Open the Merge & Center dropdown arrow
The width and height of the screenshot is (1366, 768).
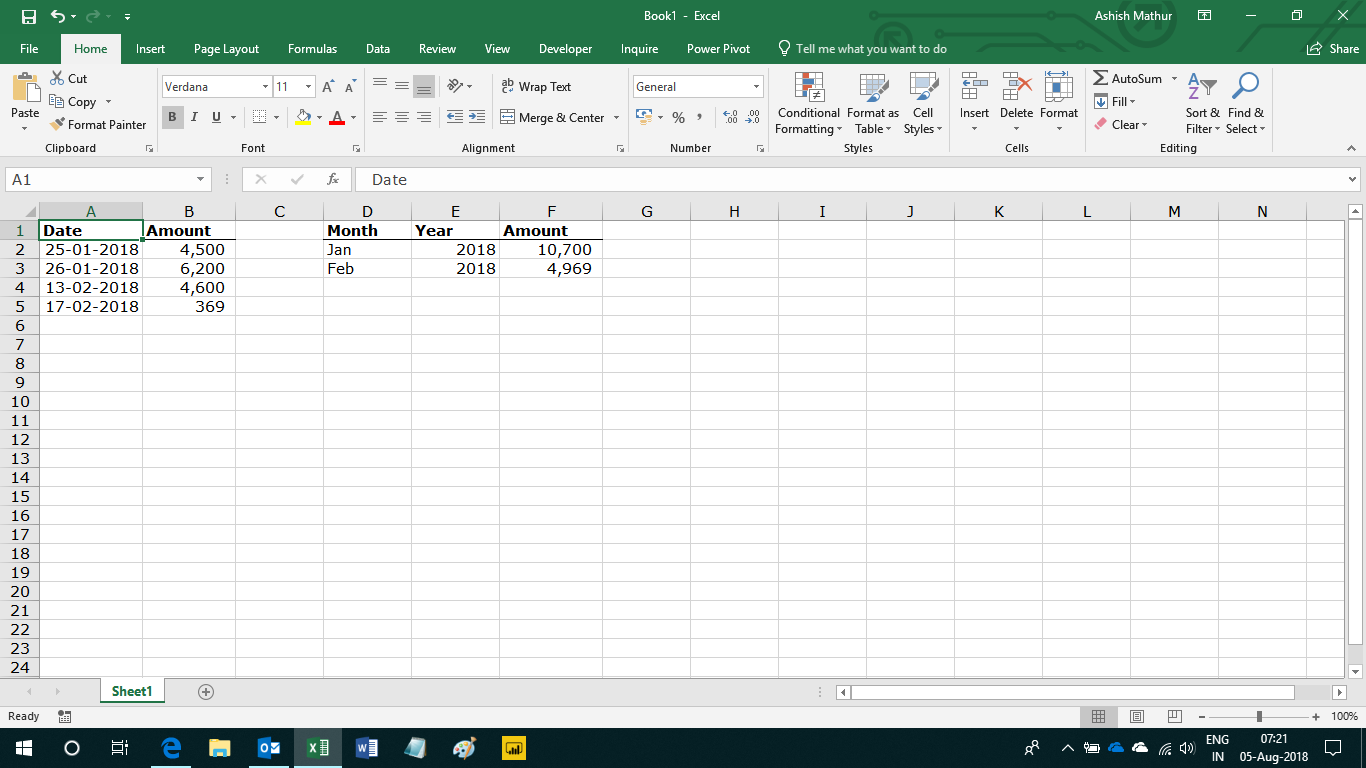(x=616, y=118)
